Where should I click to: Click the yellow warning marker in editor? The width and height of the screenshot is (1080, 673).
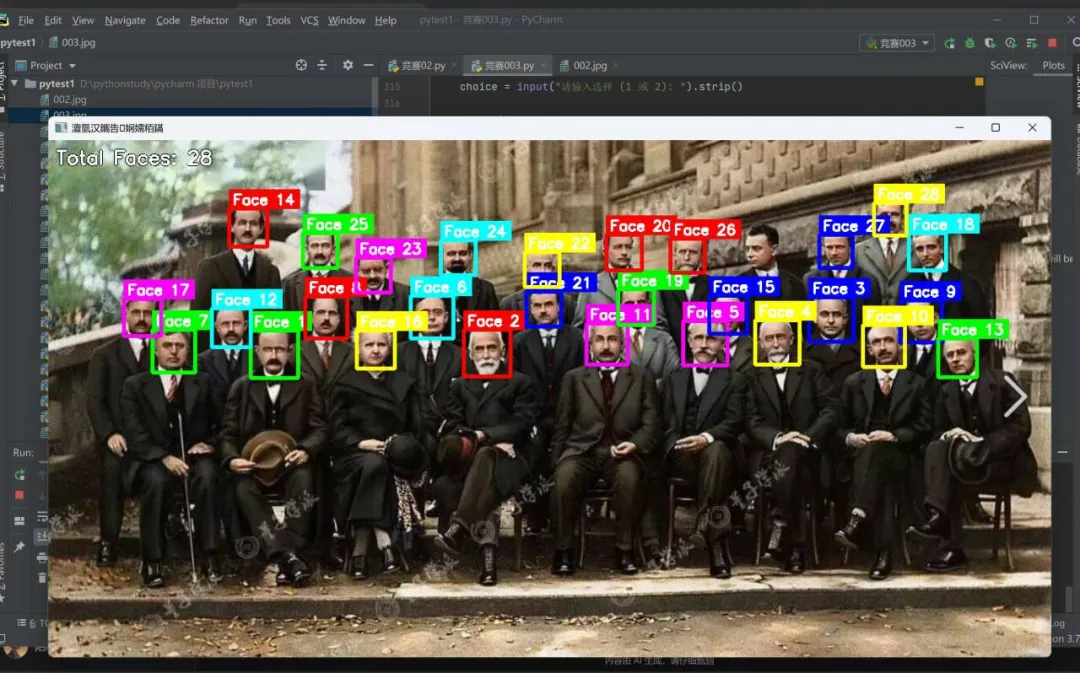979,82
